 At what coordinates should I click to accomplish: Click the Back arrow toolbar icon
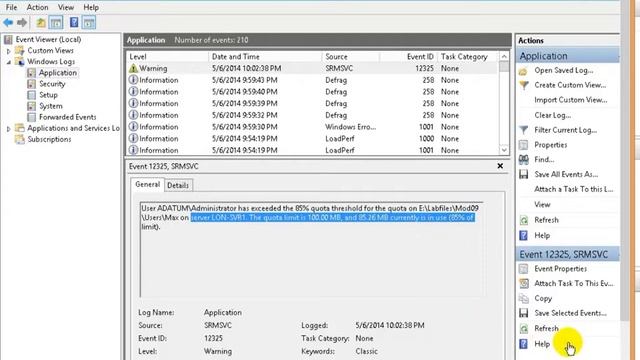point(8,22)
